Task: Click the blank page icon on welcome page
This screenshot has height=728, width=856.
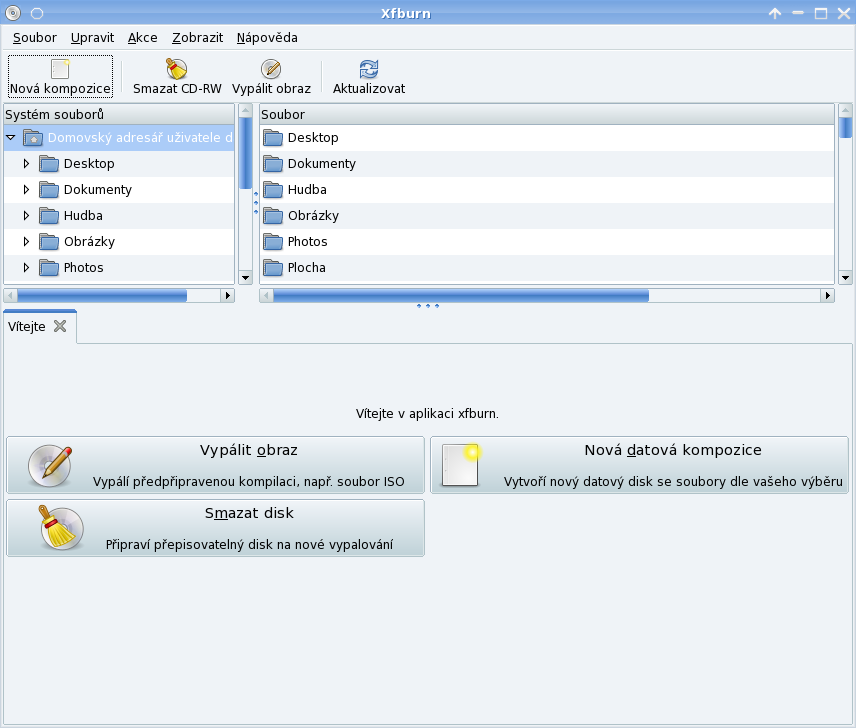Action: (461, 465)
